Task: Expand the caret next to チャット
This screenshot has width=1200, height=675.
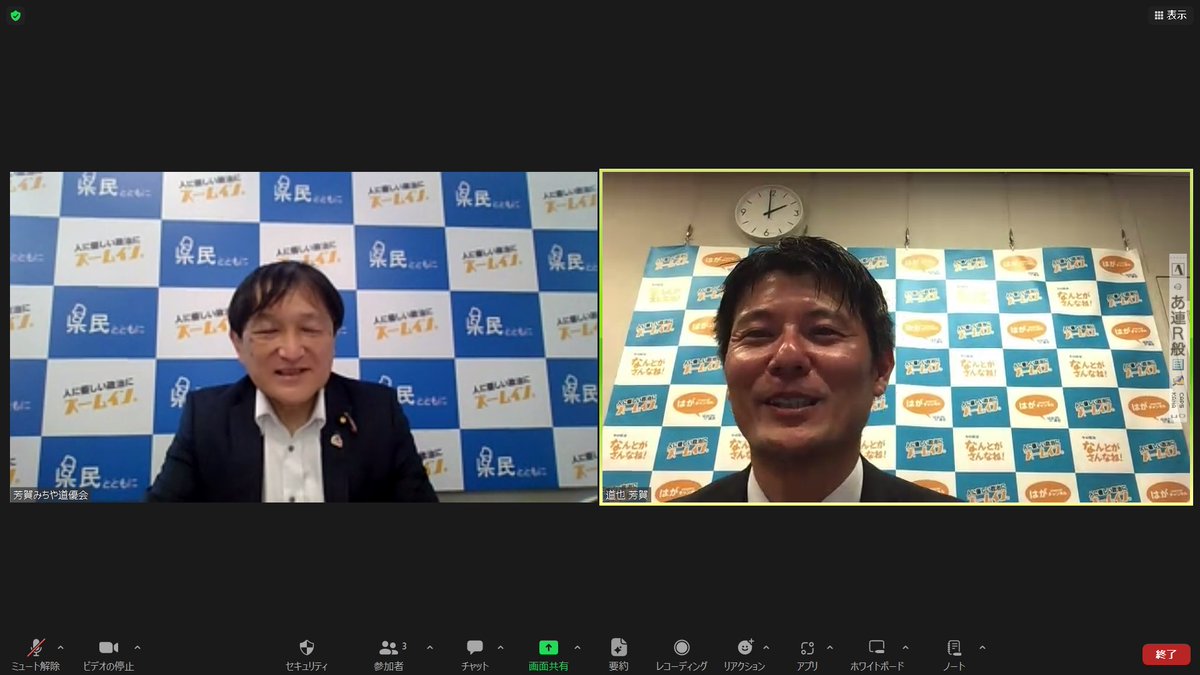Action: (x=500, y=647)
